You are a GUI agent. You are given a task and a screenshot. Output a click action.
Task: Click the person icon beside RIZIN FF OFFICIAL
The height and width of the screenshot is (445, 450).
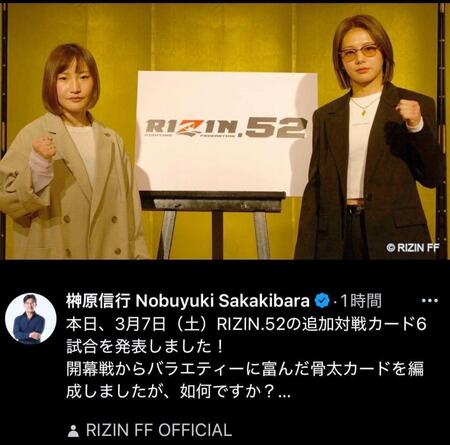coord(73,431)
